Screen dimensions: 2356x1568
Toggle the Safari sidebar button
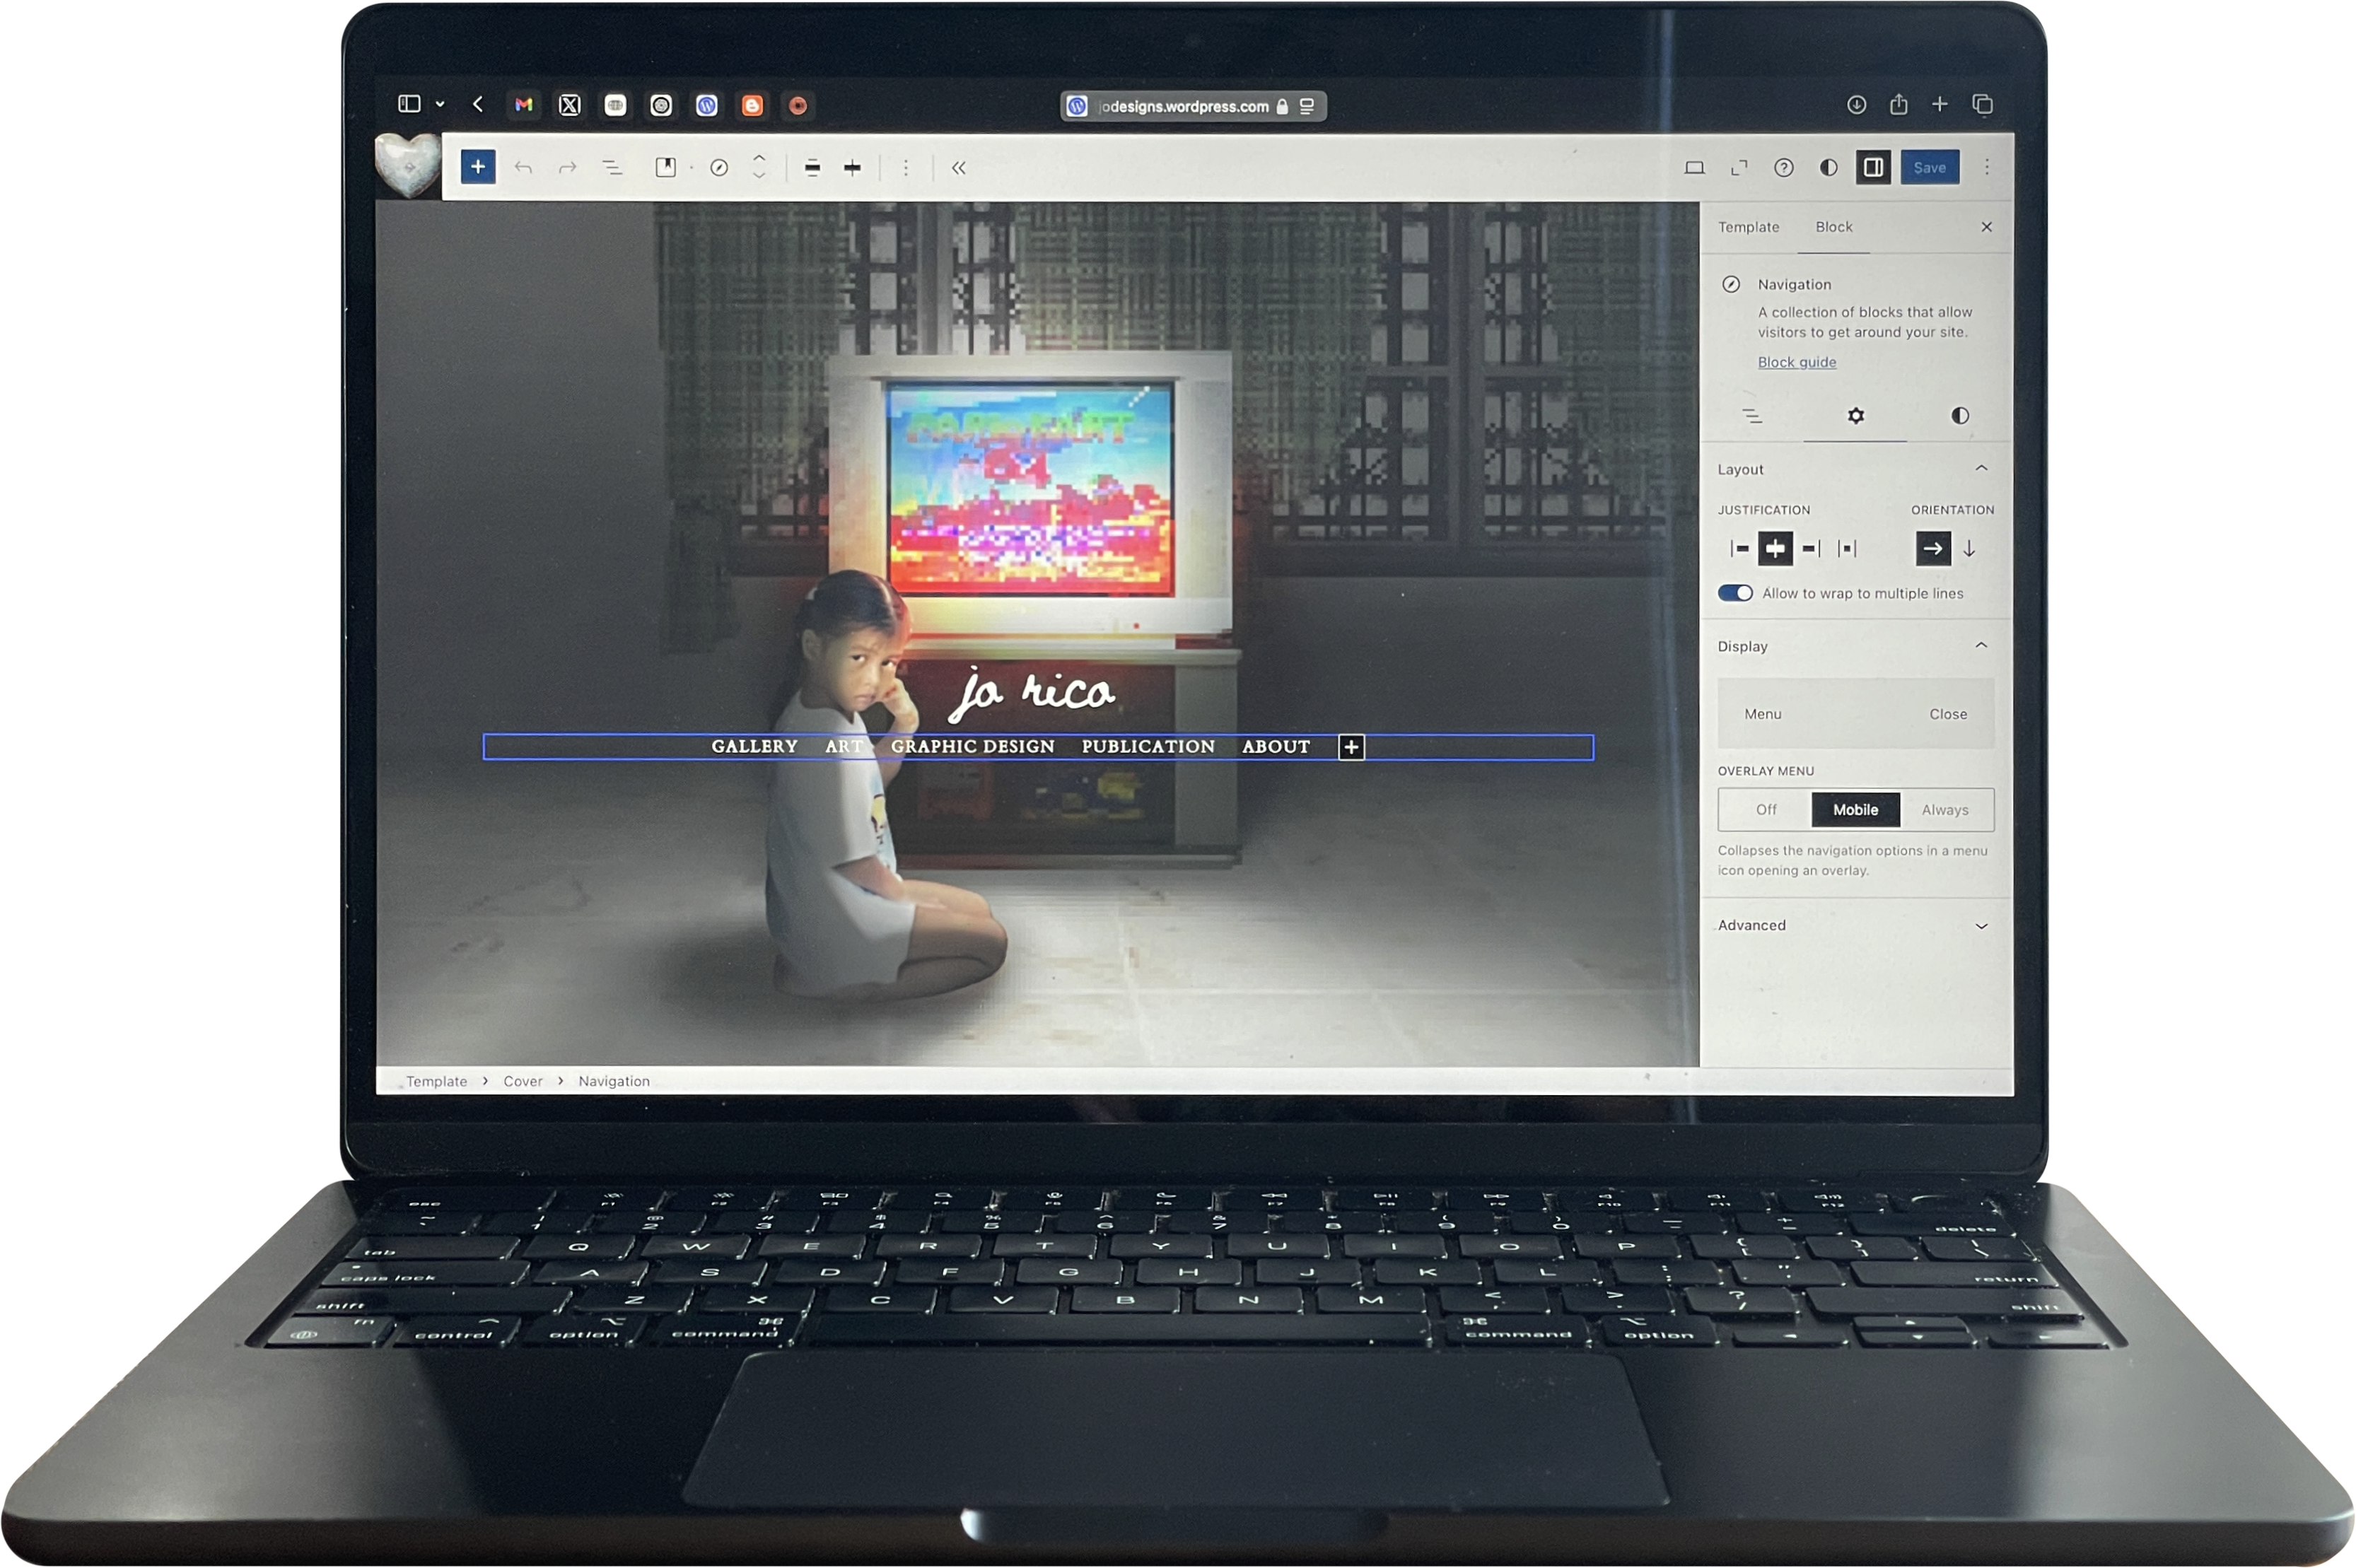point(409,104)
